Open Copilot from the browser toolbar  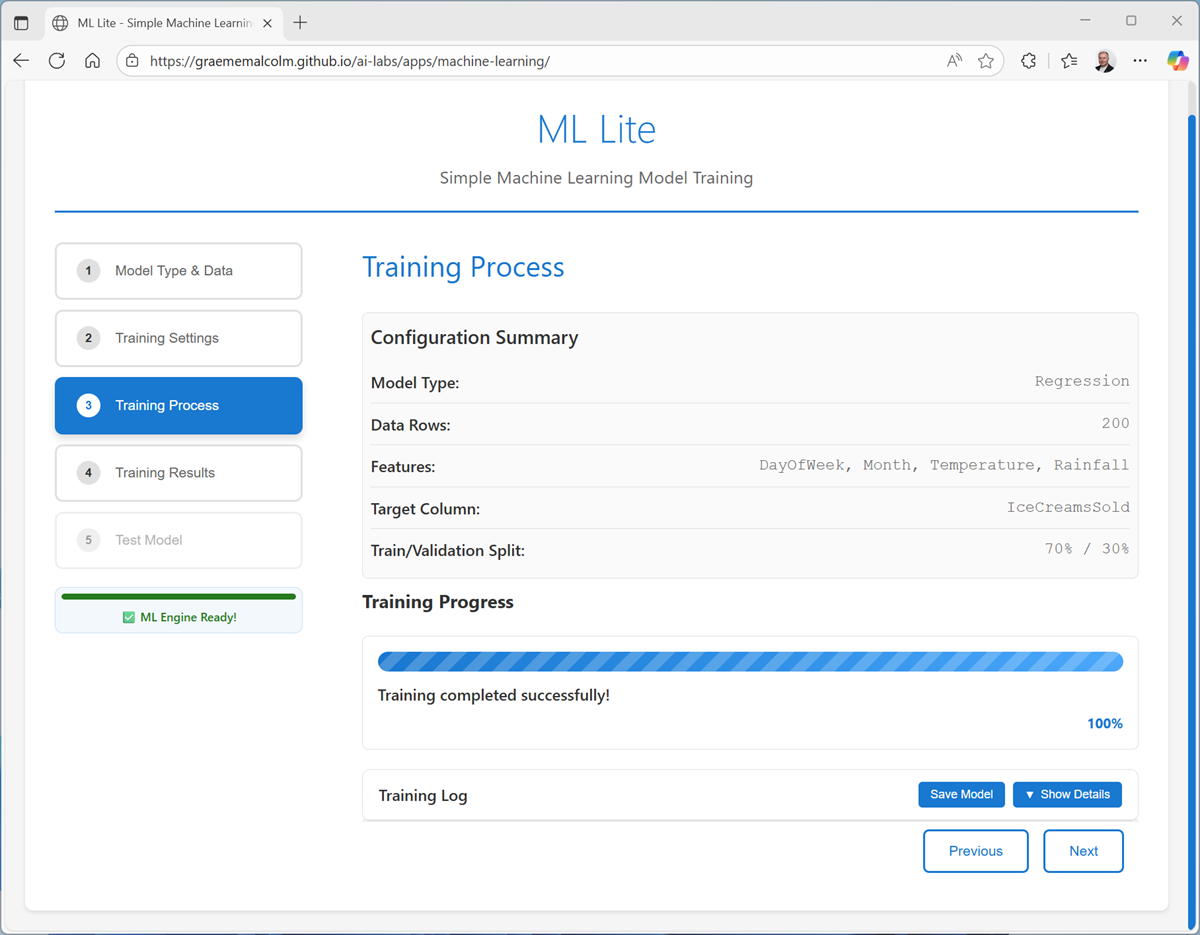coord(1177,60)
